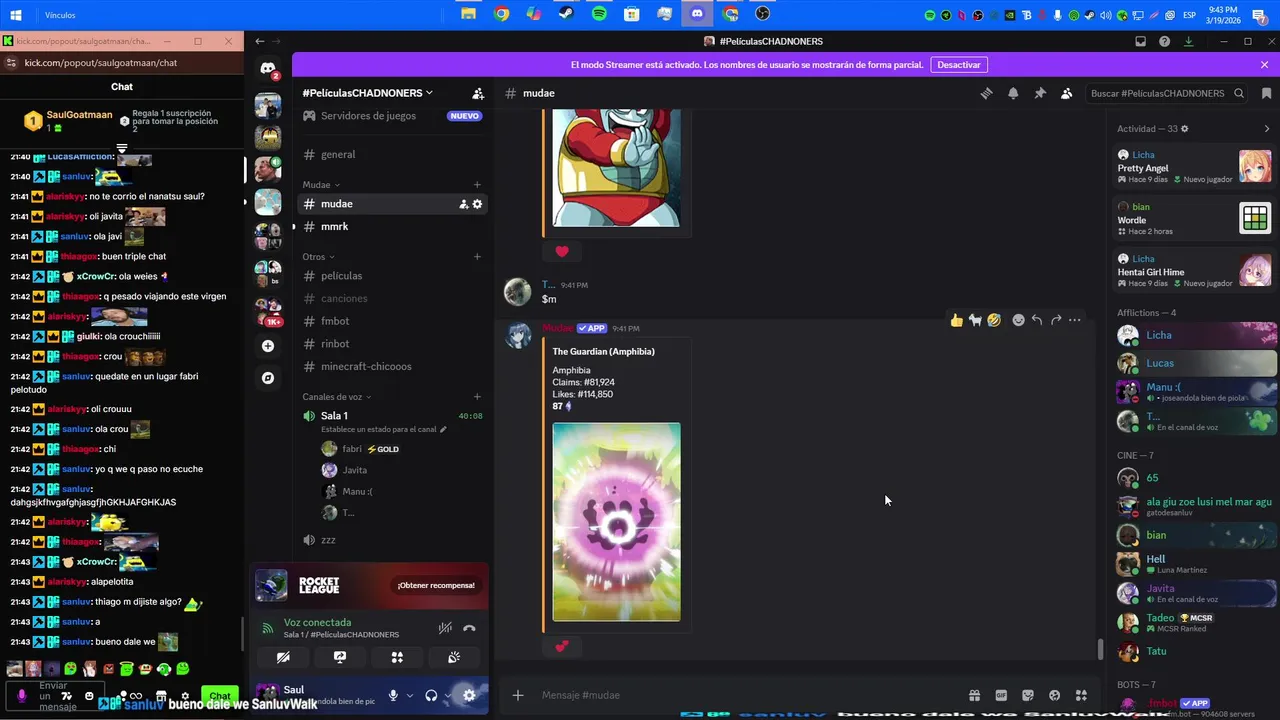
Task: Open Spotify from Windows taskbar
Action: click(599, 14)
